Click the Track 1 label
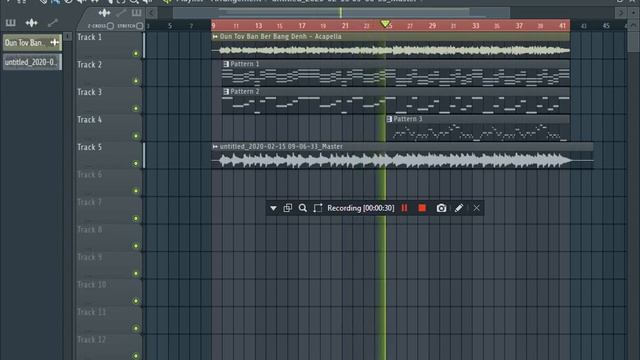 [89, 37]
